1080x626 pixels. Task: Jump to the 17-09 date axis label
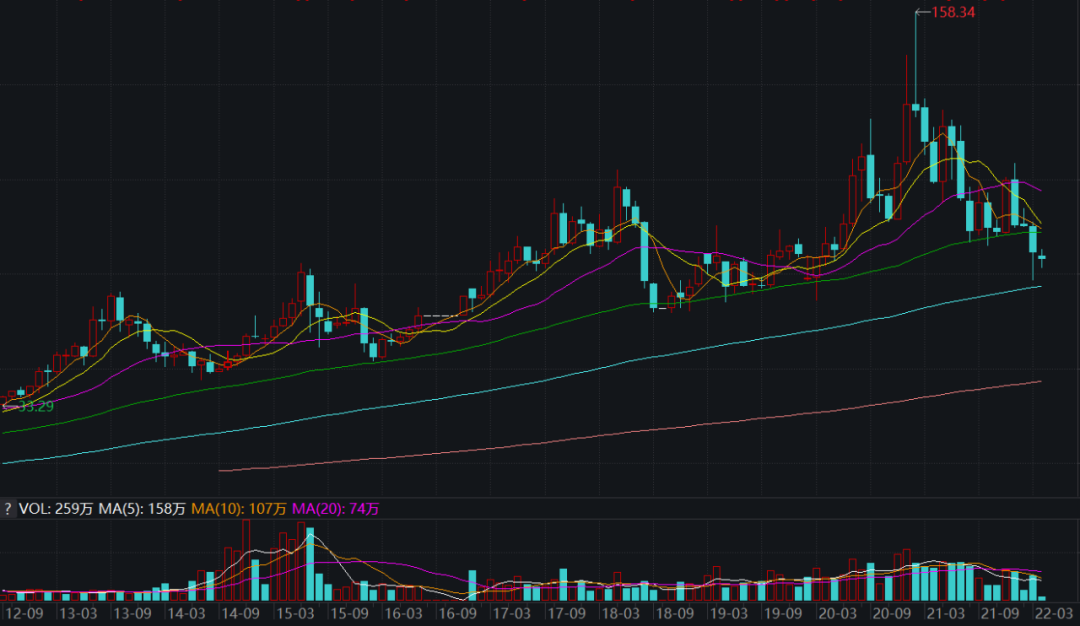[x=566, y=613]
